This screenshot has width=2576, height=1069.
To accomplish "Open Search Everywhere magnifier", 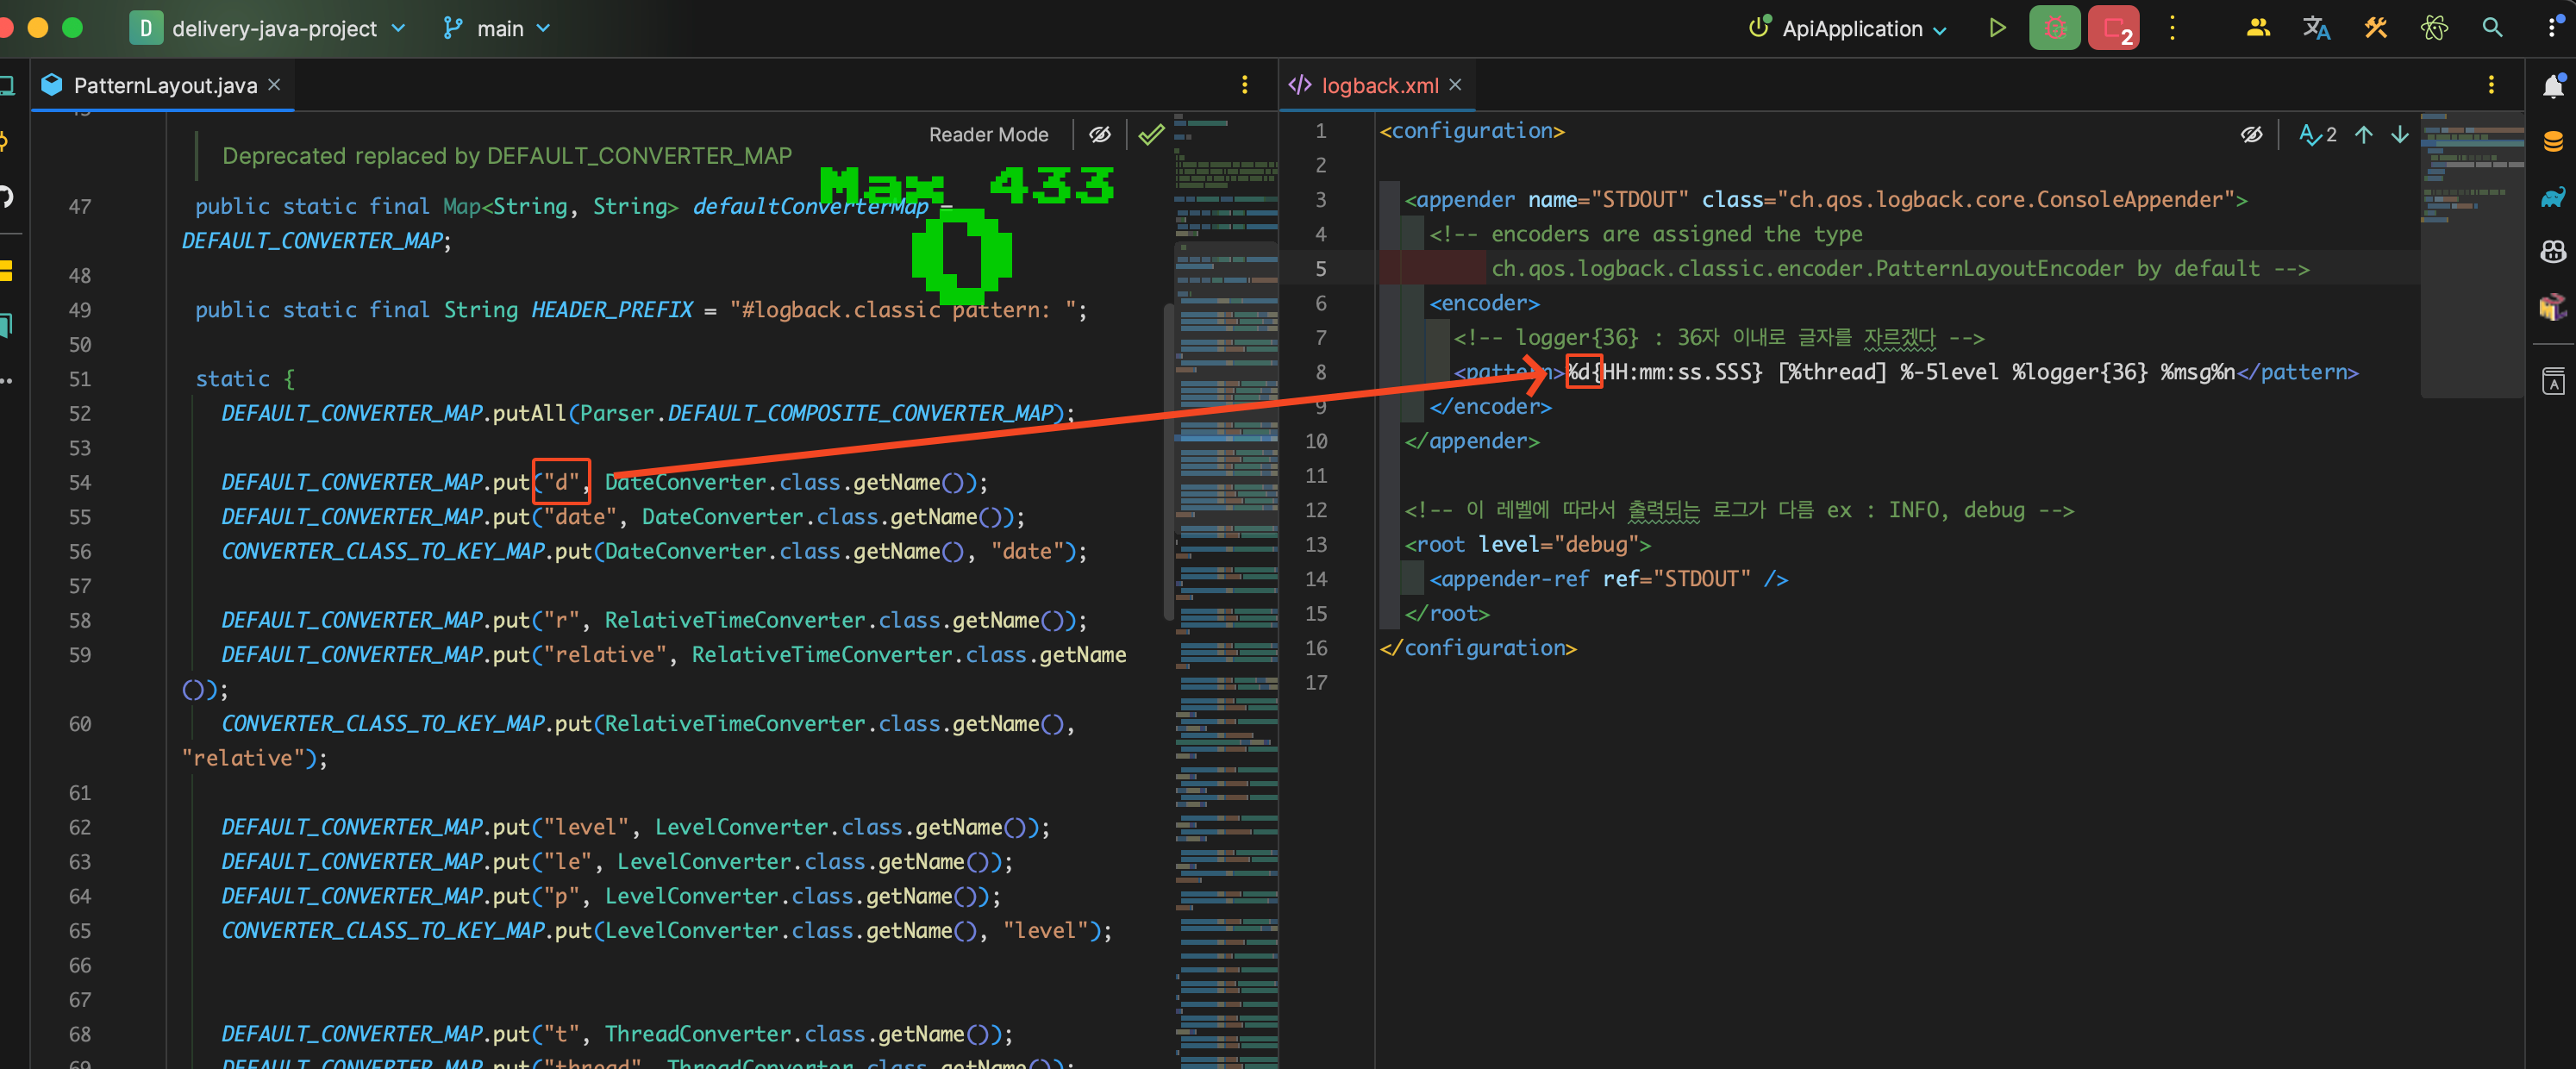I will pos(2492,28).
